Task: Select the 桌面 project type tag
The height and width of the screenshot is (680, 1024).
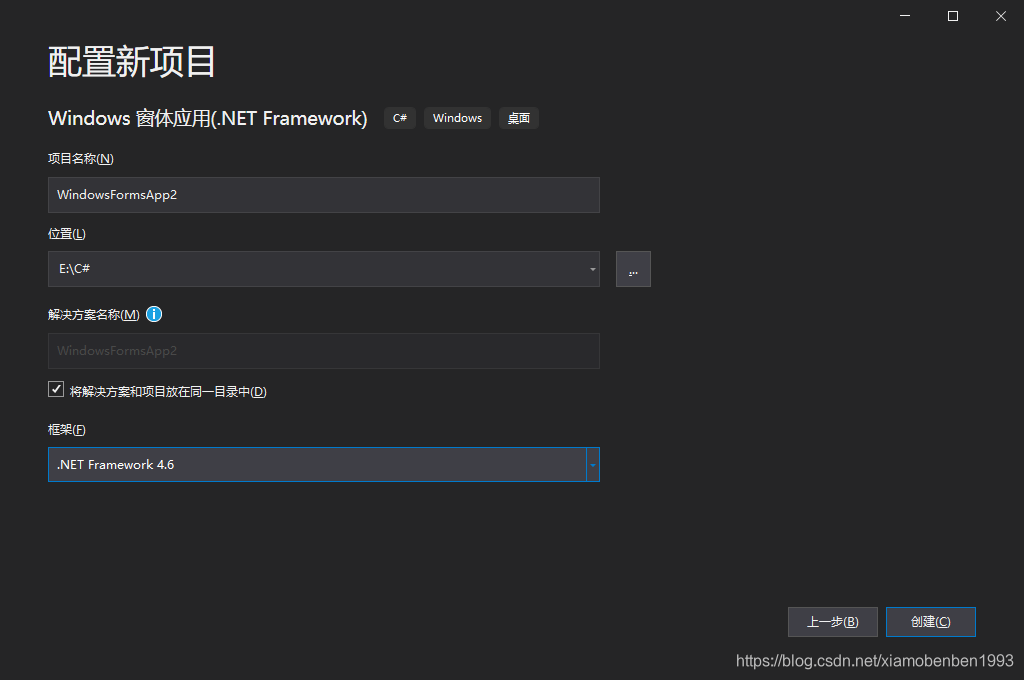Action: 518,117
